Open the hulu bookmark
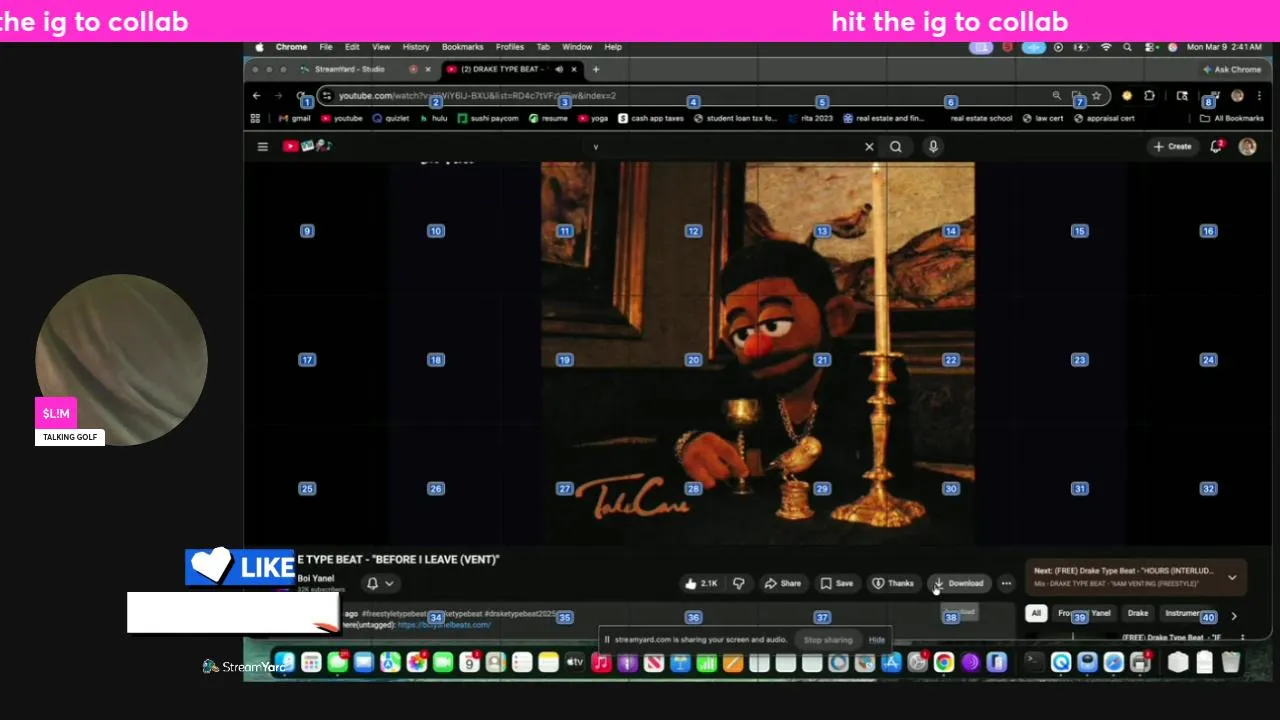 click(x=433, y=118)
